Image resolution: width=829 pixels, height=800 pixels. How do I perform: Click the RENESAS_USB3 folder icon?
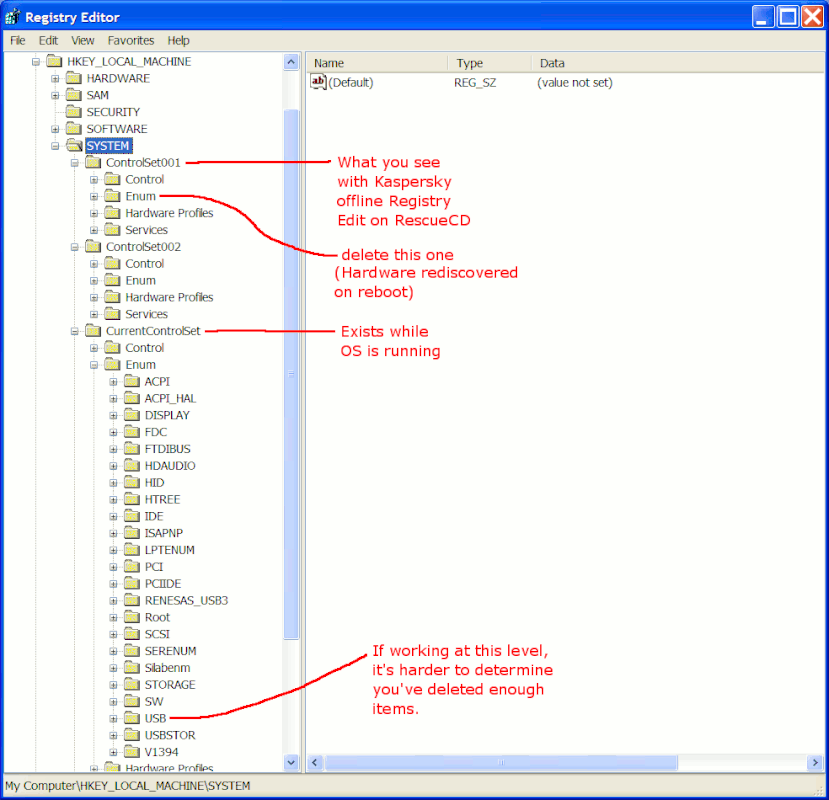132,601
